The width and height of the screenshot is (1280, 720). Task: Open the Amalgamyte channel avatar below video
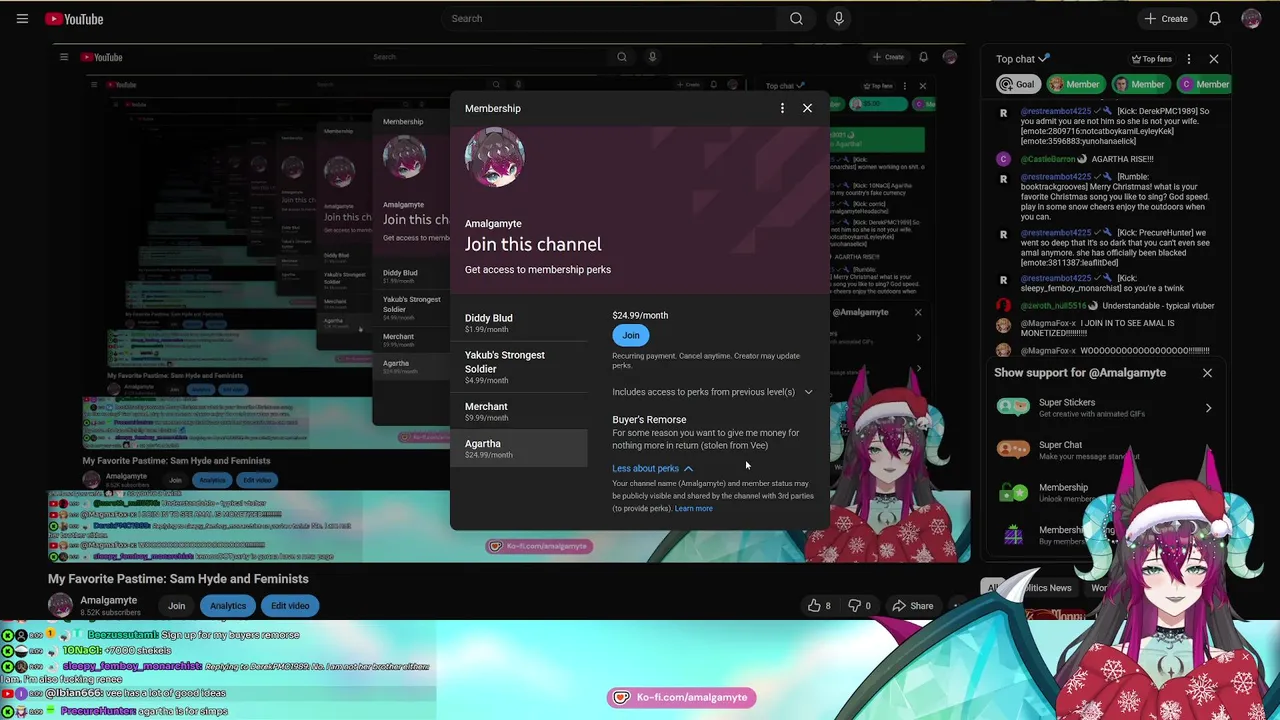tap(61, 605)
